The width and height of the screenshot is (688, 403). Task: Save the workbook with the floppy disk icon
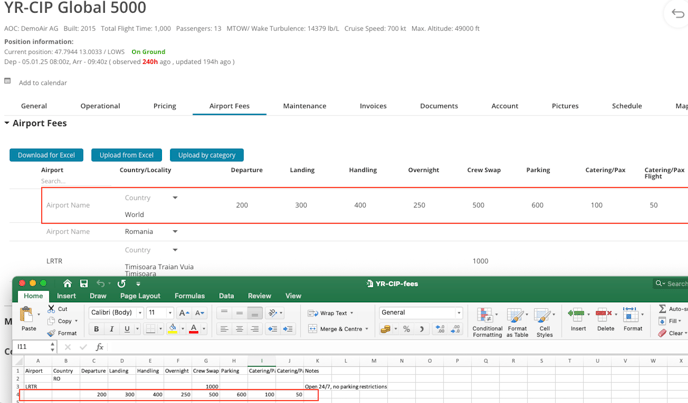click(x=84, y=284)
